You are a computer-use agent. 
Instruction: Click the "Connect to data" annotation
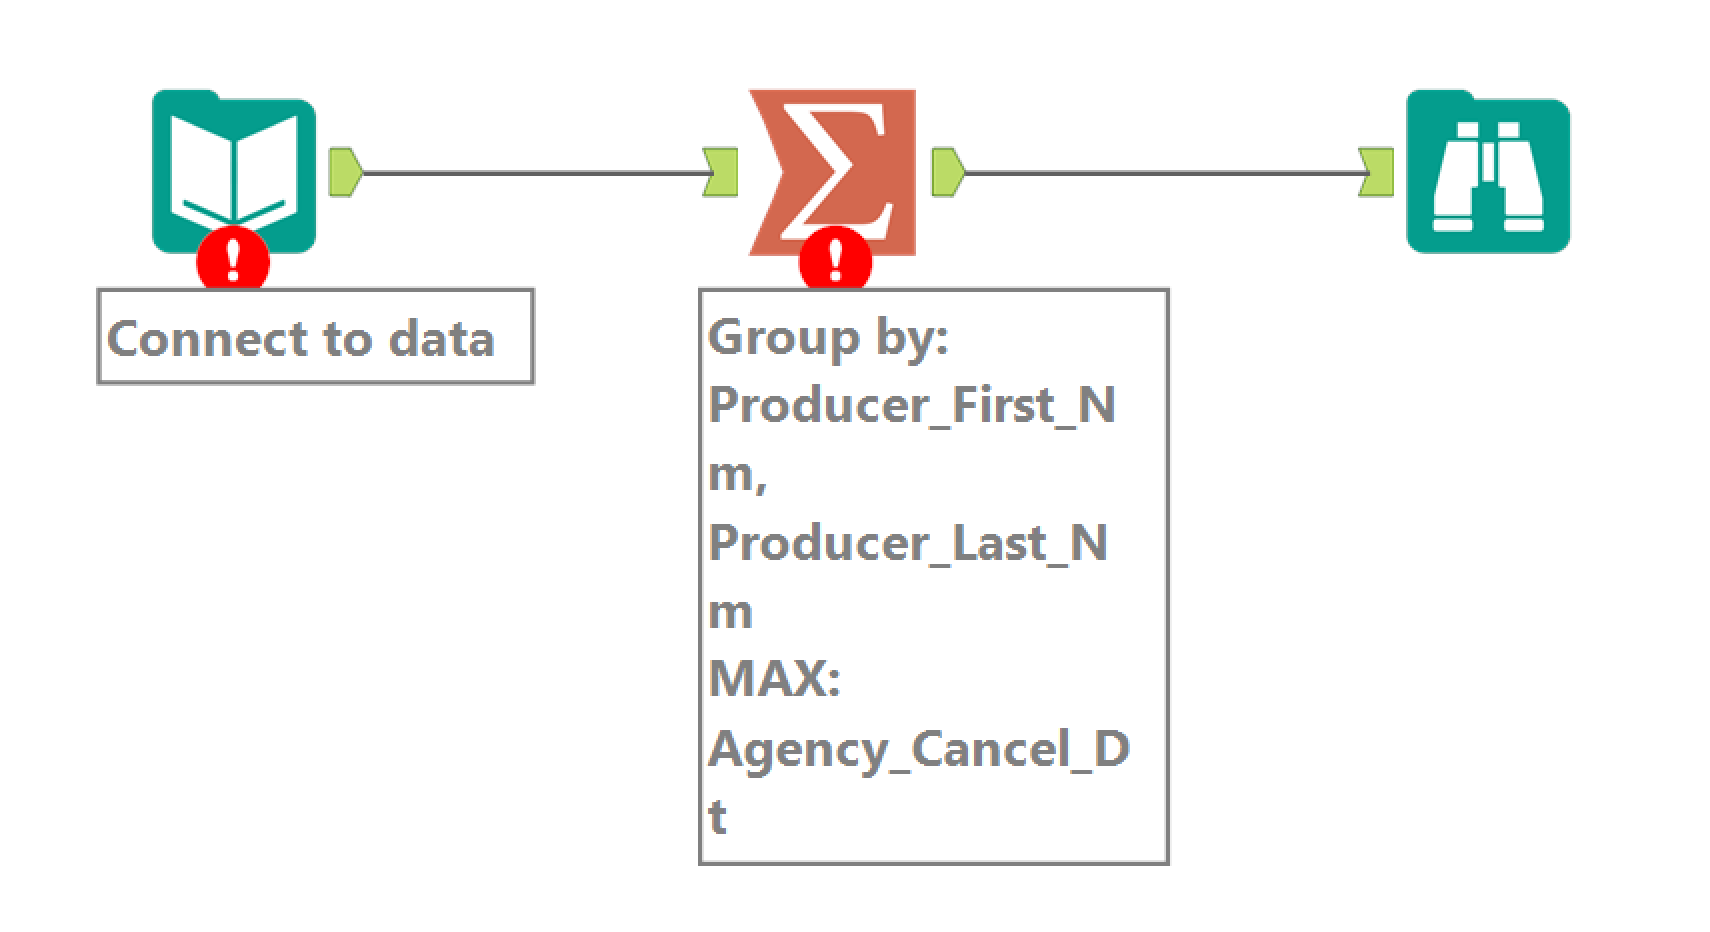(301, 339)
